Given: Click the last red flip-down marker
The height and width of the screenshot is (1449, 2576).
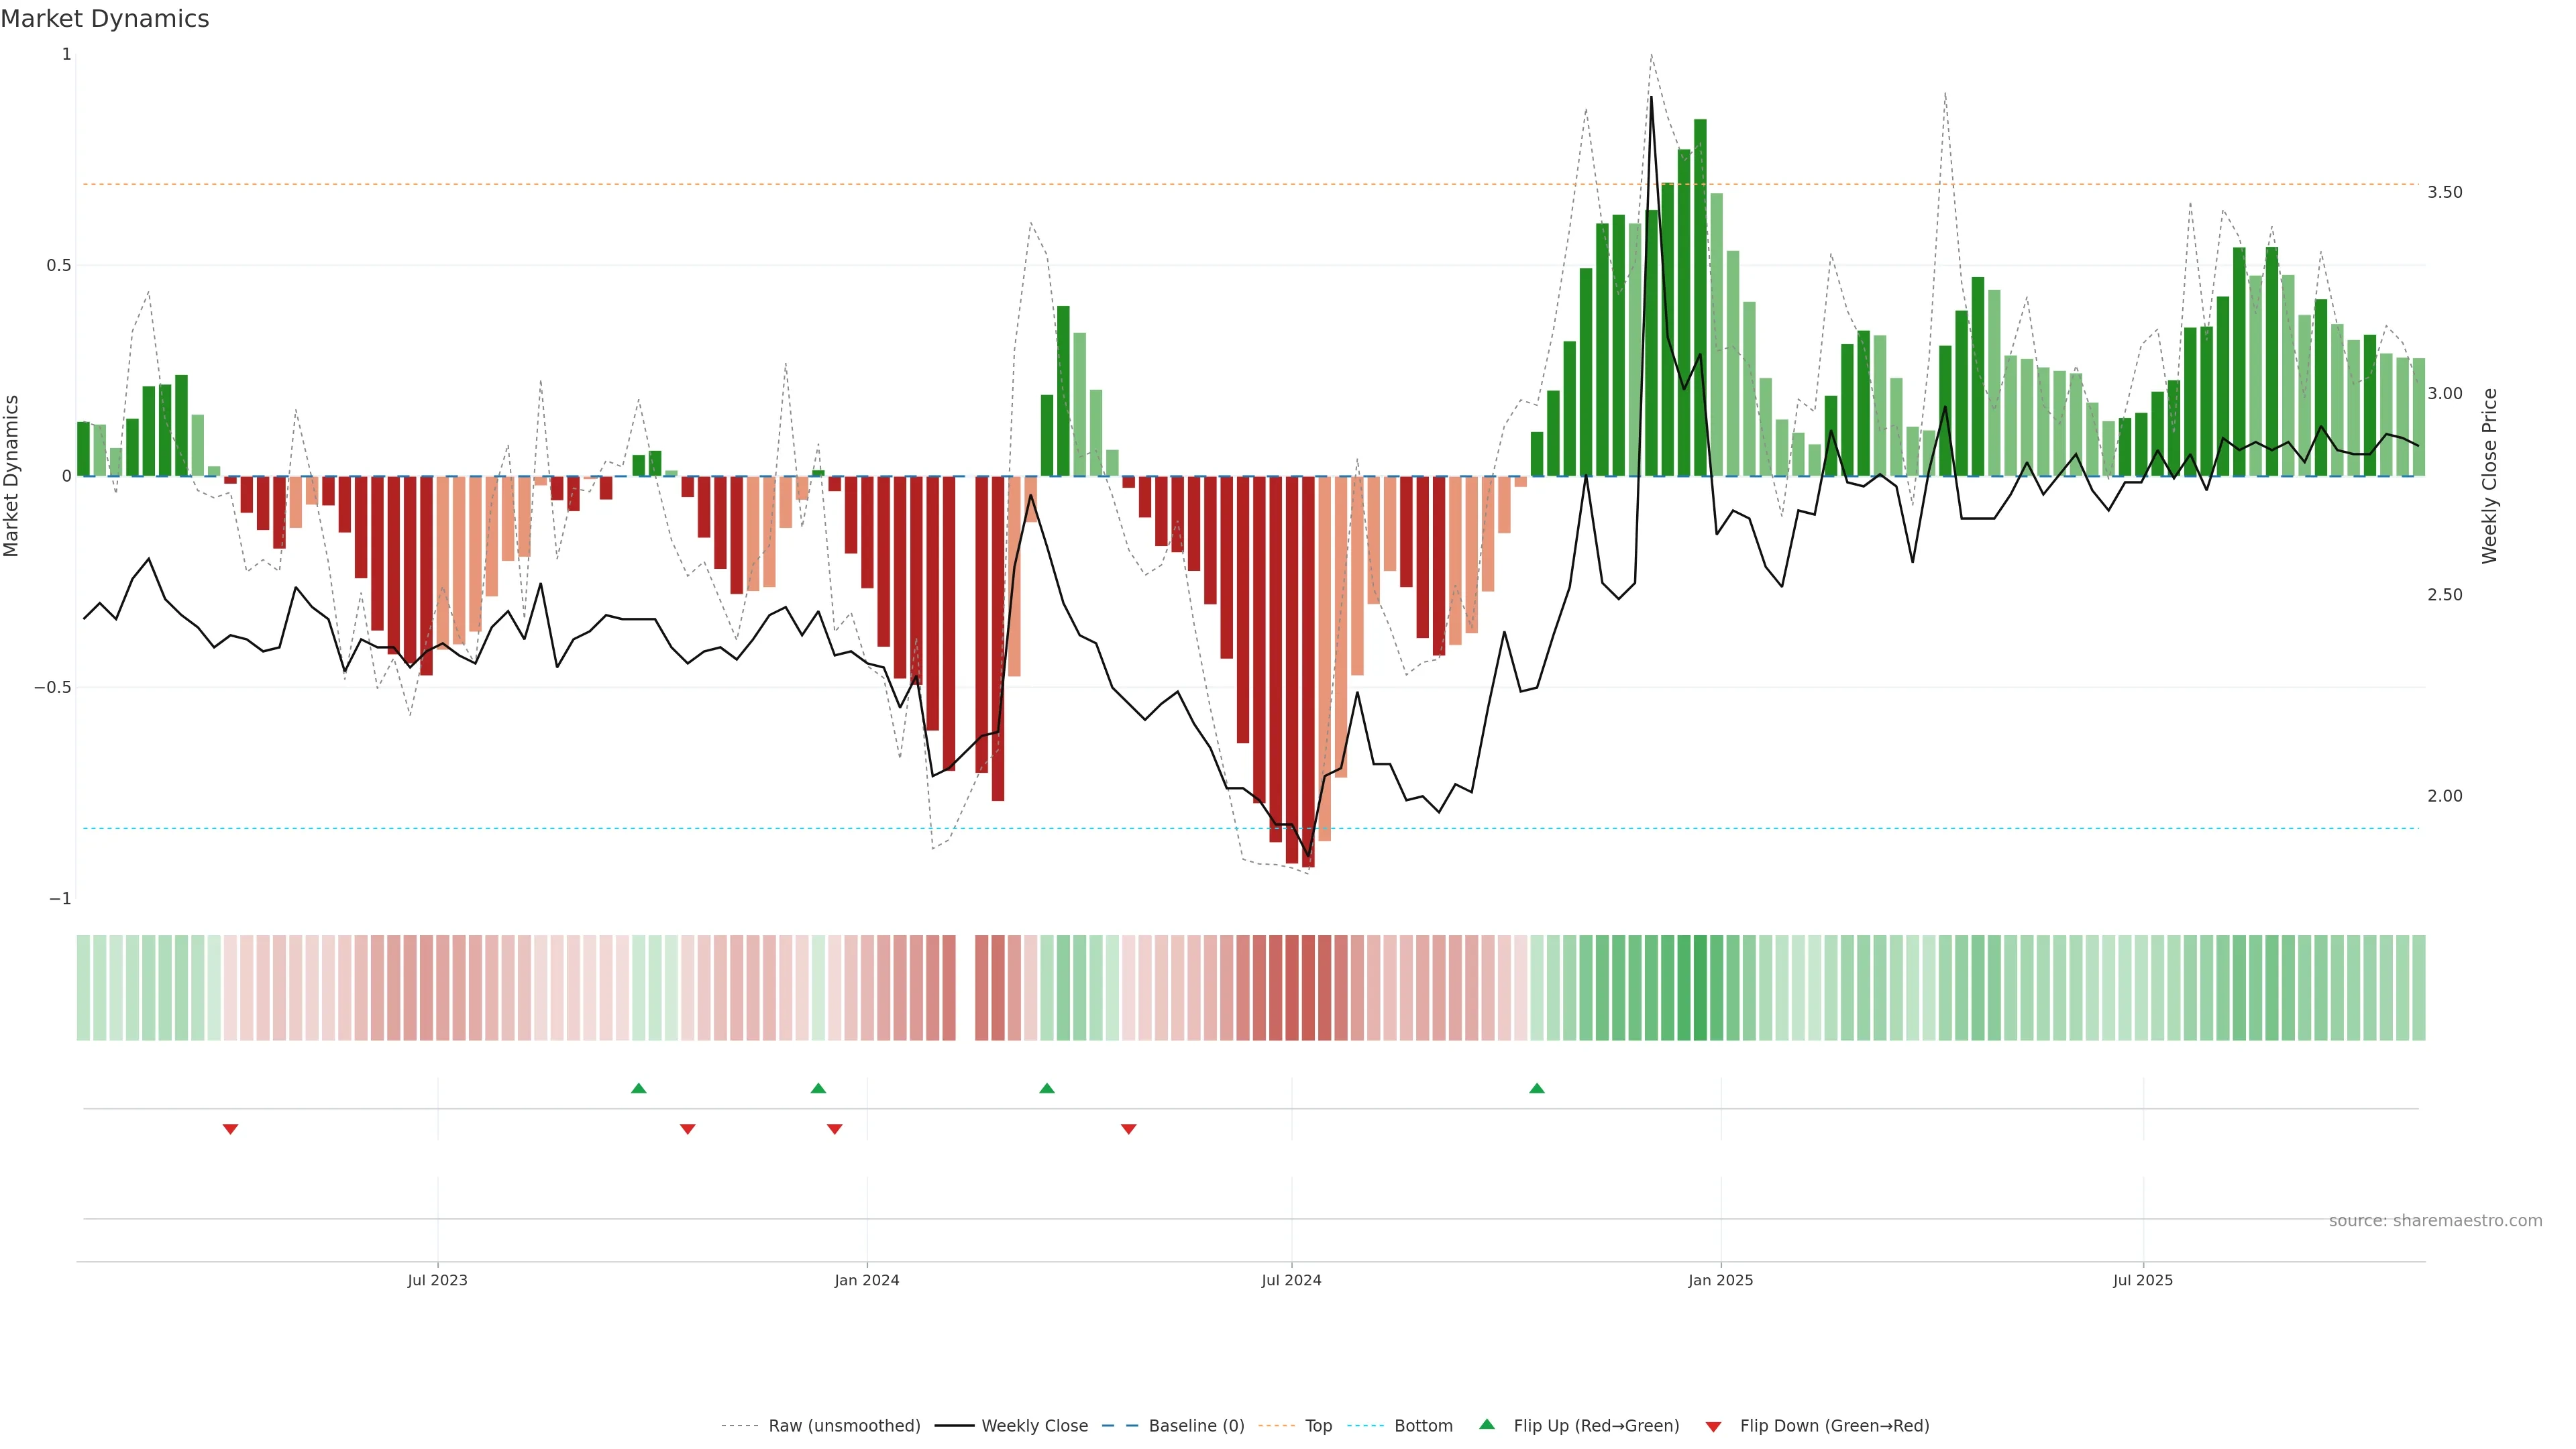Looking at the screenshot, I should (1129, 1129).
